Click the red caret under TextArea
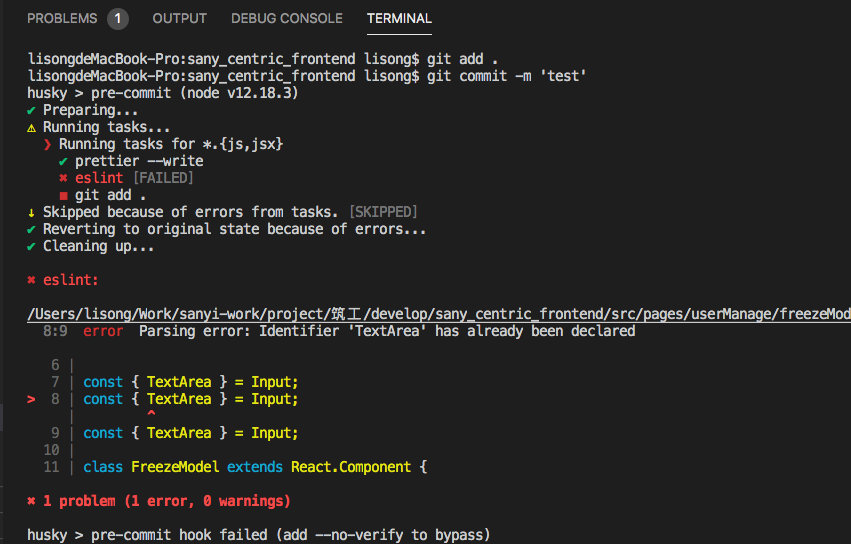Image resolution: width=851 pixels, height=544 pixels. click(x=151, y=414)
